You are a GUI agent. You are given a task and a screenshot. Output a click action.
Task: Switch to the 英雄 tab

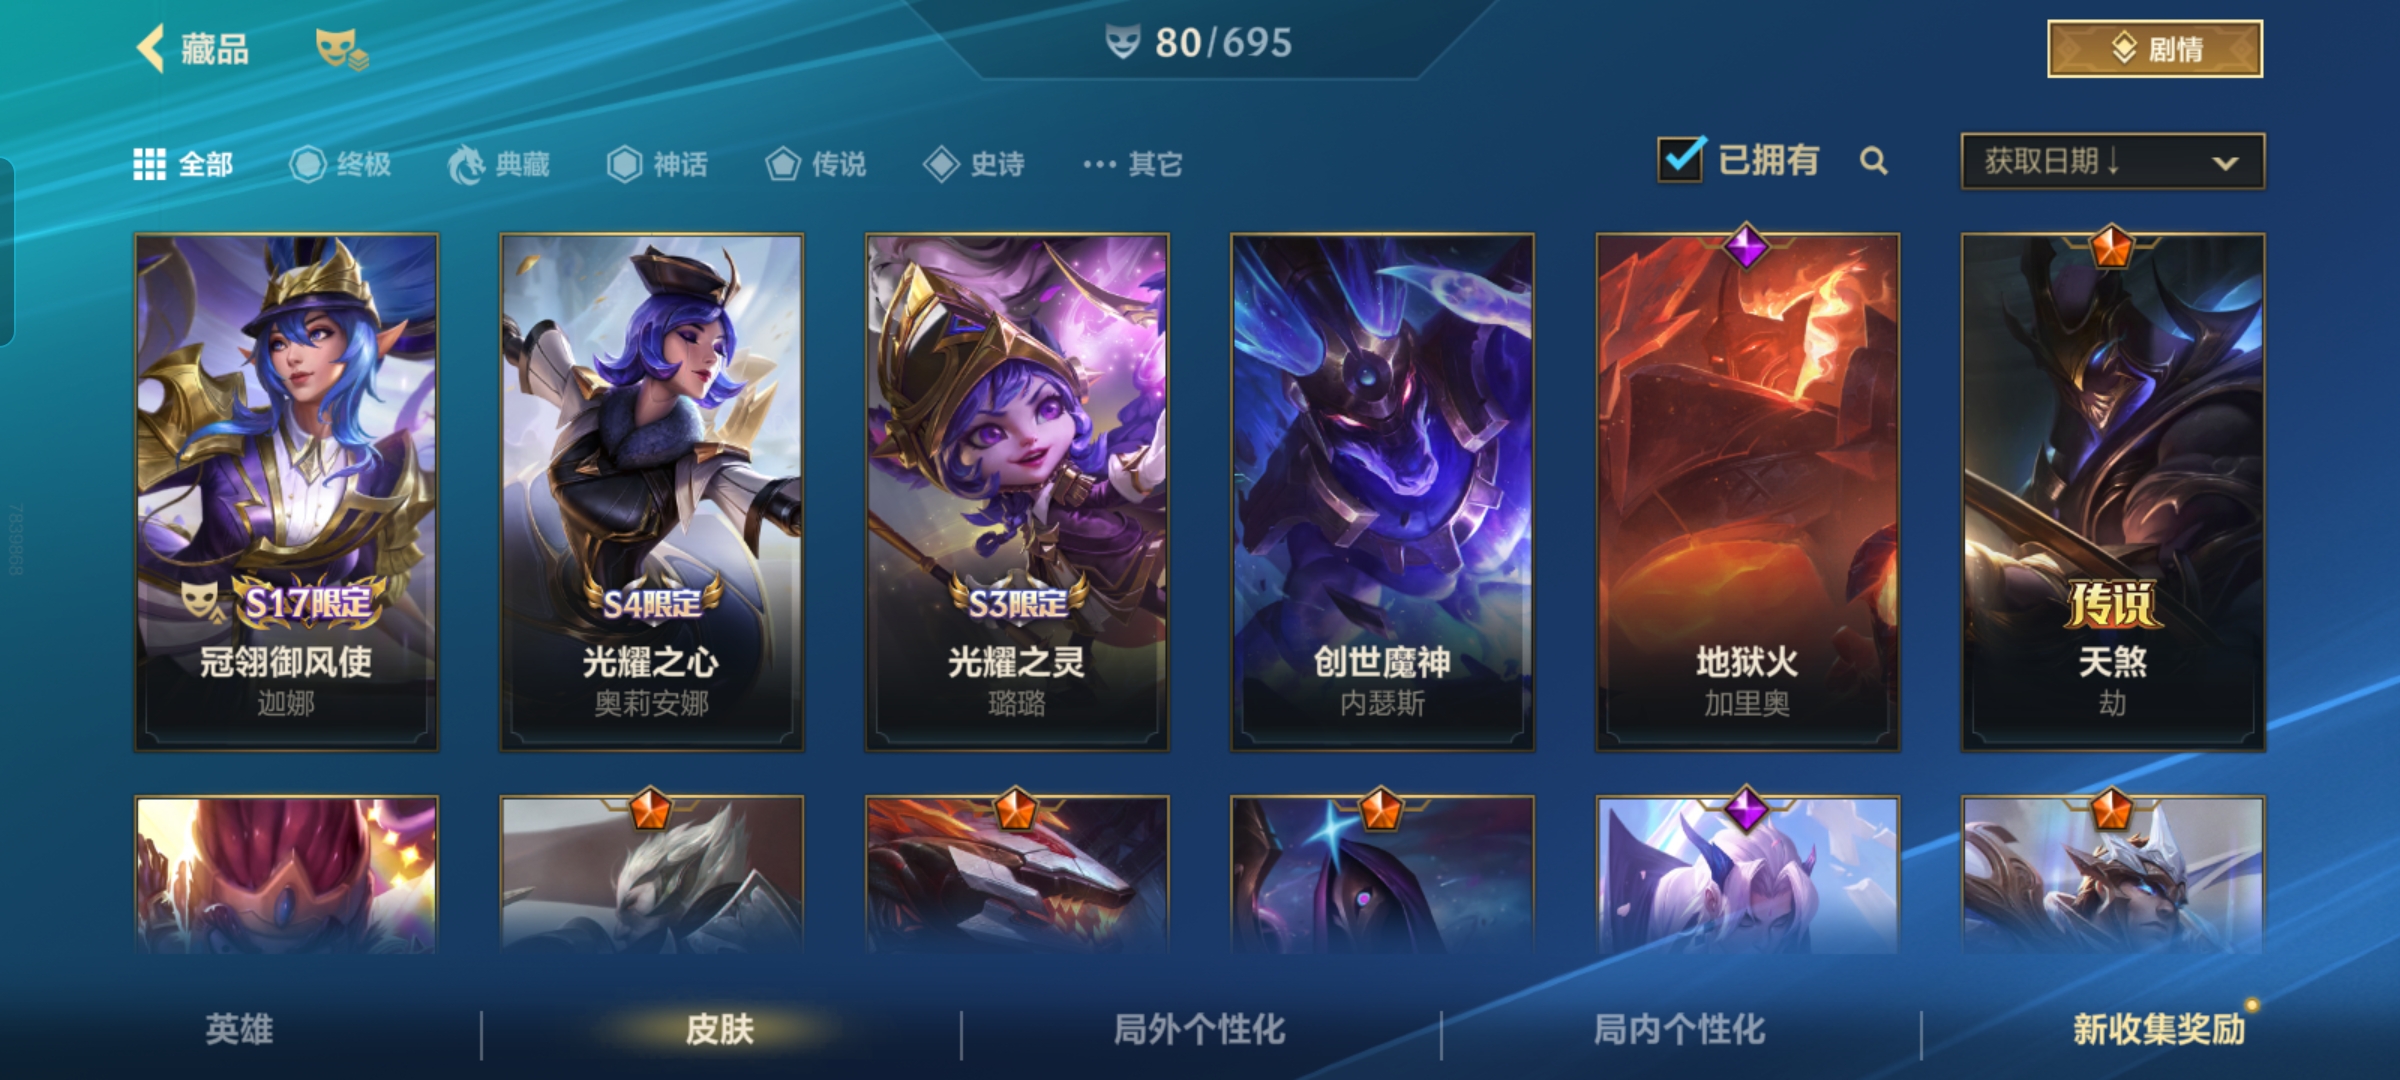[239, 1029]
